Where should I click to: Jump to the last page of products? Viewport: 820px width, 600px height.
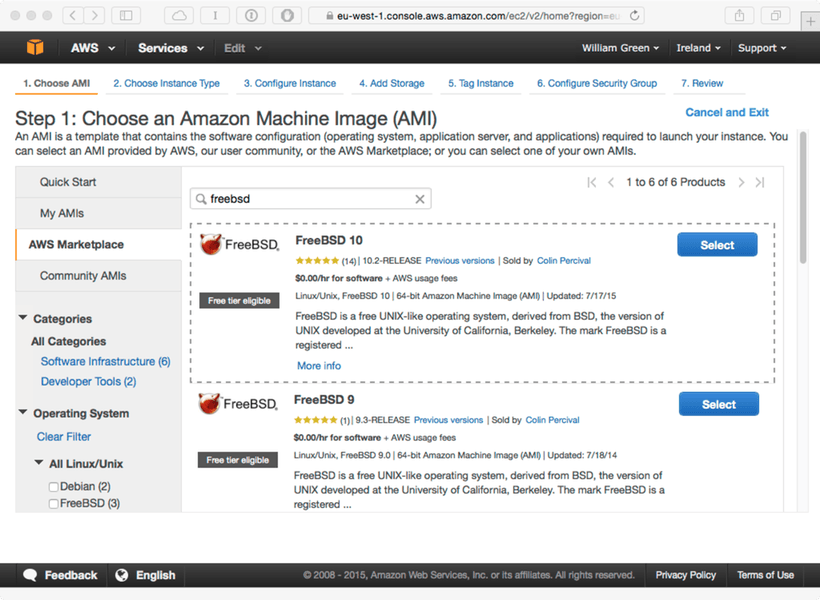(760, 182)
